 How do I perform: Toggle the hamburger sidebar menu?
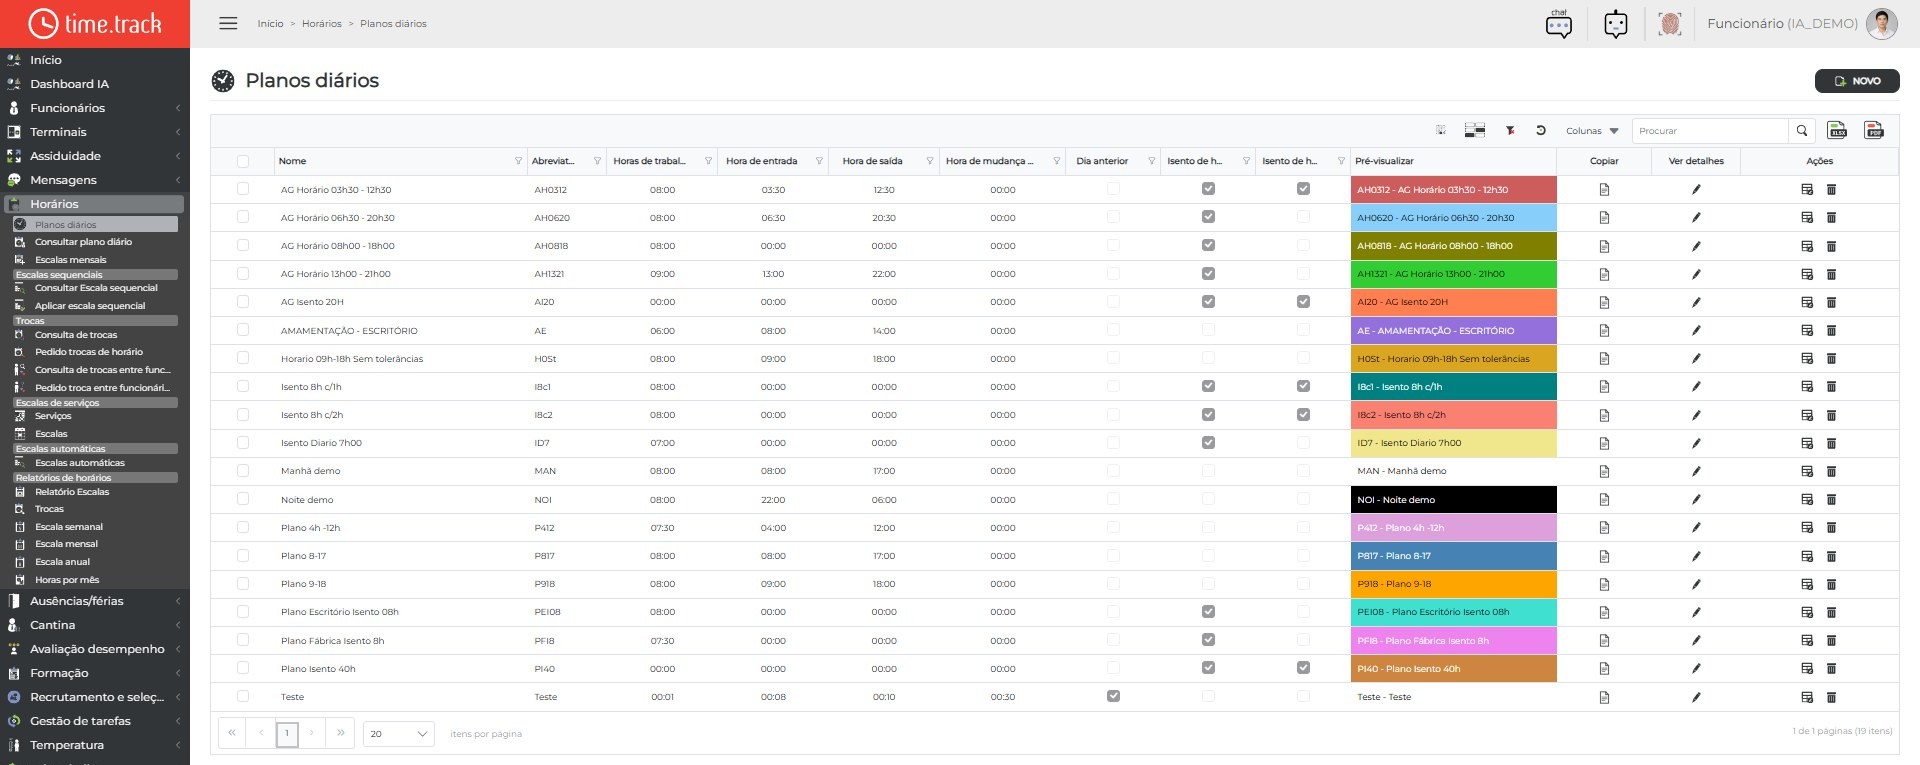pyautogui.click(x=228, y=23)
